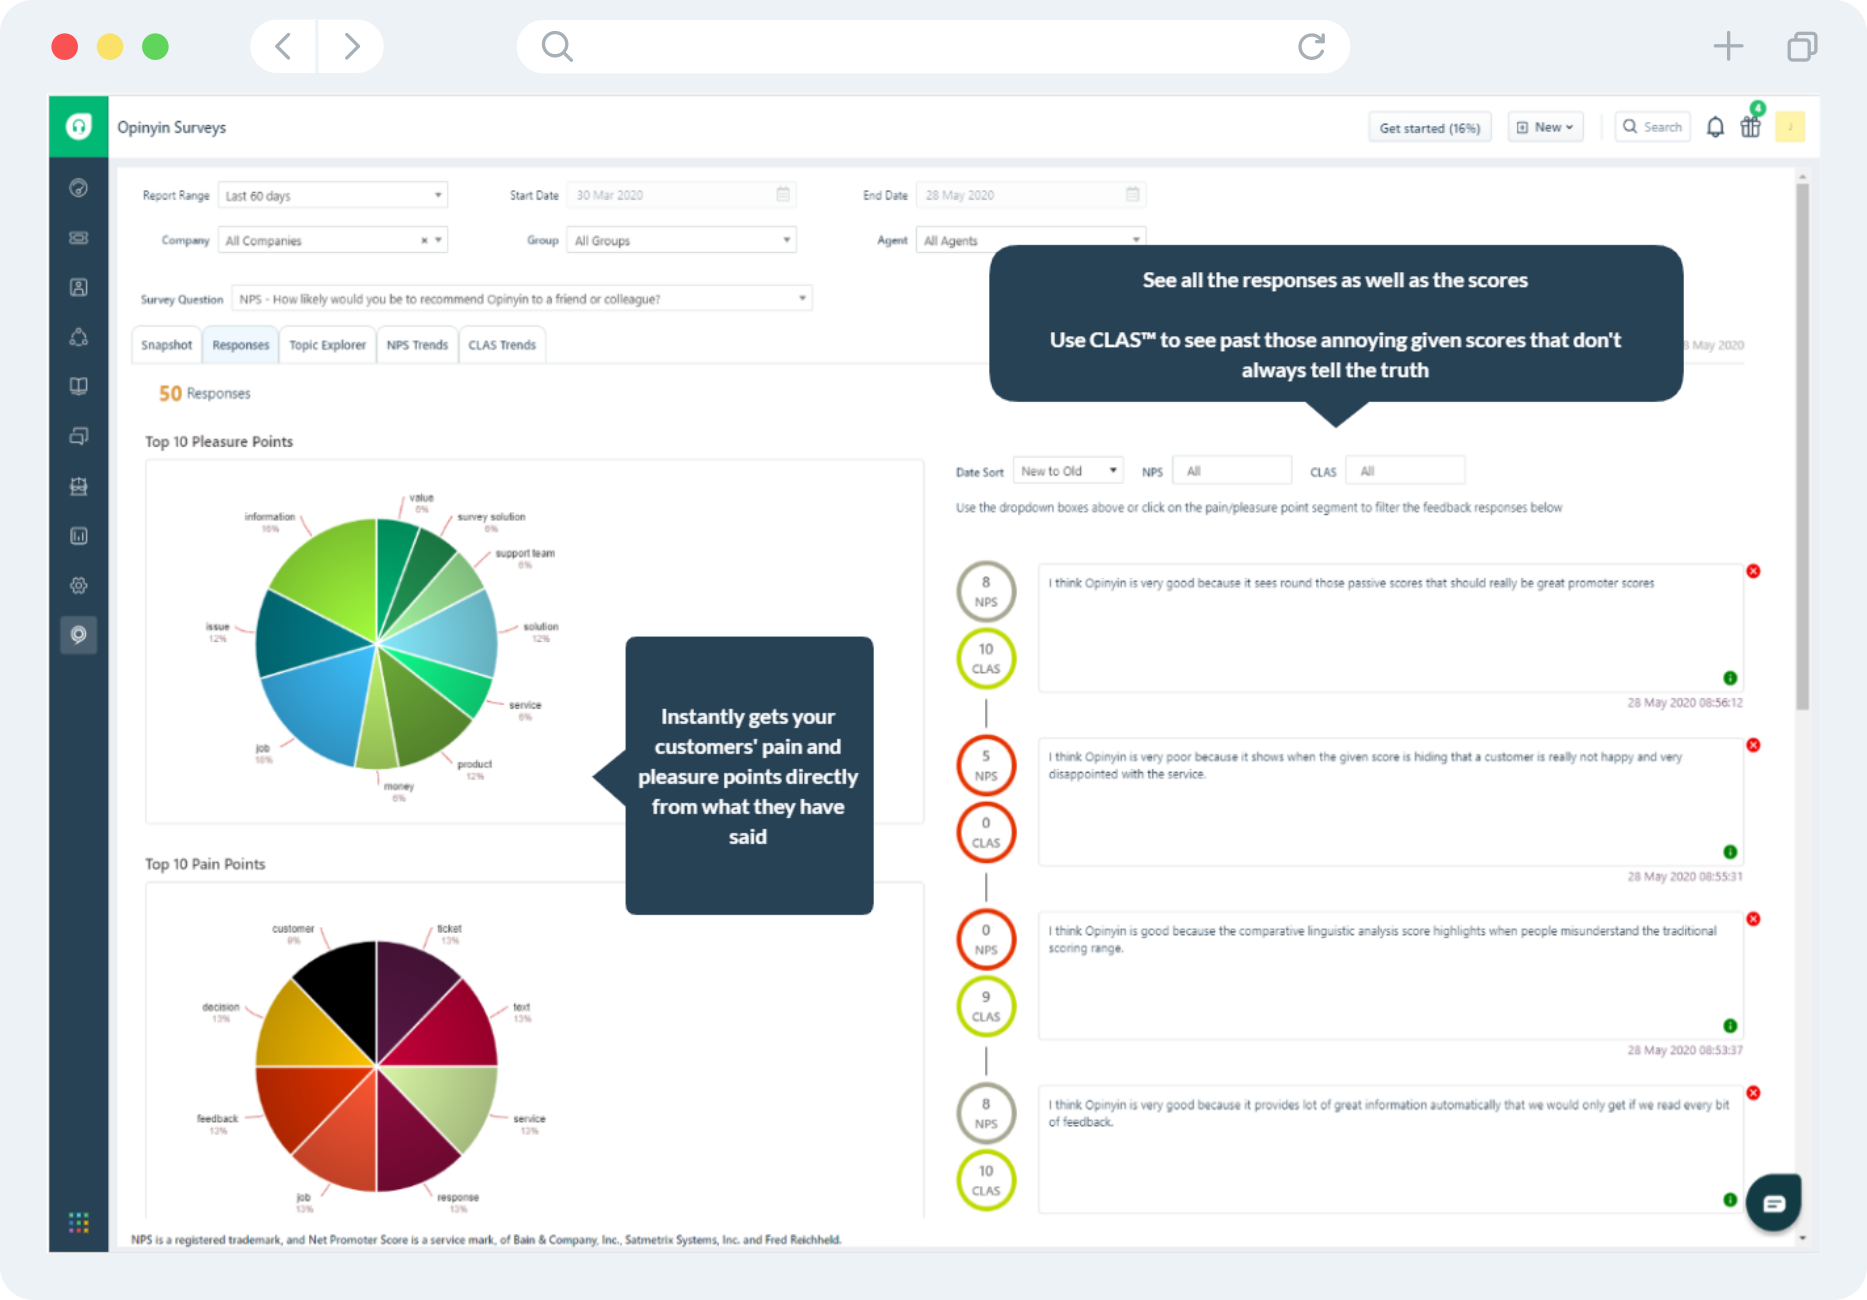Screen dimensions: 1867x1300
Task: Open the dashboard gauge icon in sidebar
Action: pyautogui.click(x=79, y=188)
